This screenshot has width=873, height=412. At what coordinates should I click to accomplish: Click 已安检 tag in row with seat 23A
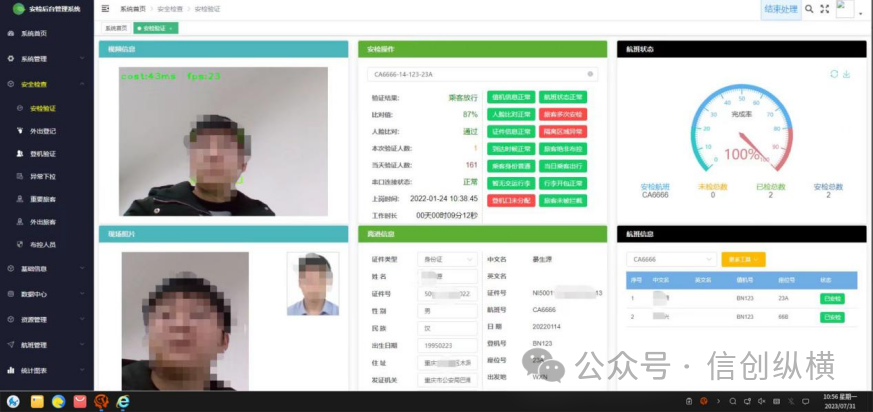tap(832, 299)
